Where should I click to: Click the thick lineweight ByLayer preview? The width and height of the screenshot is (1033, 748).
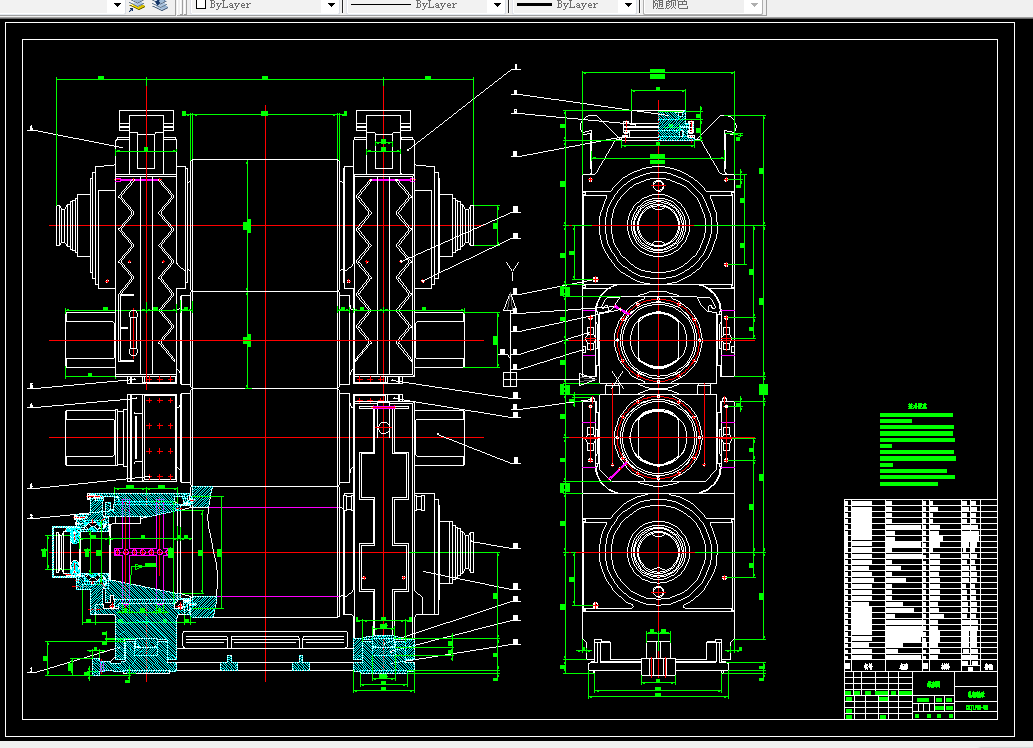coord(534,5)
